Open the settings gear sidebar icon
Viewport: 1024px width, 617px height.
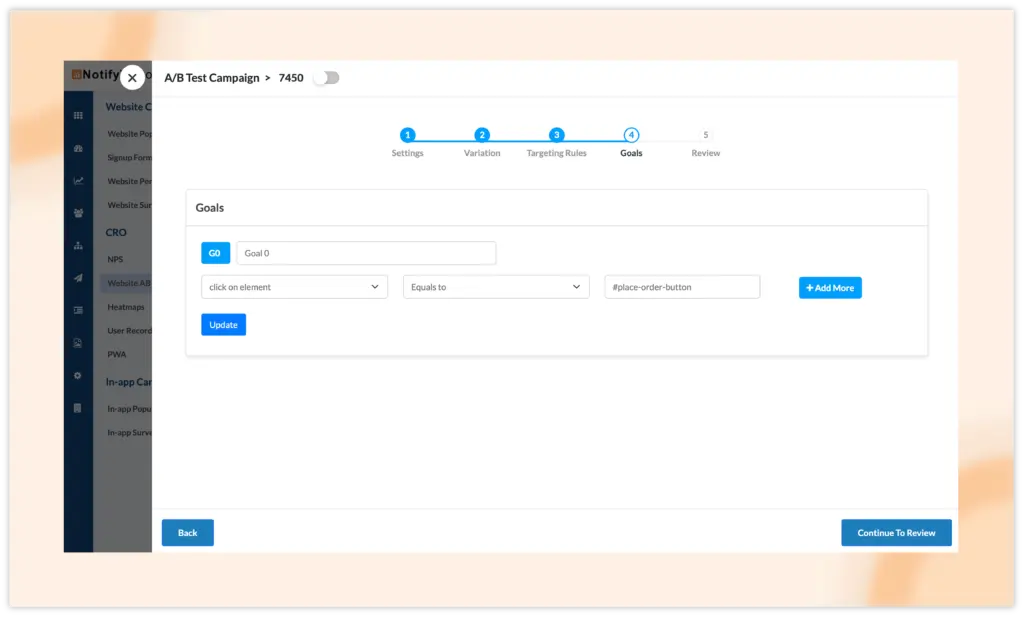tap(78, 376)
